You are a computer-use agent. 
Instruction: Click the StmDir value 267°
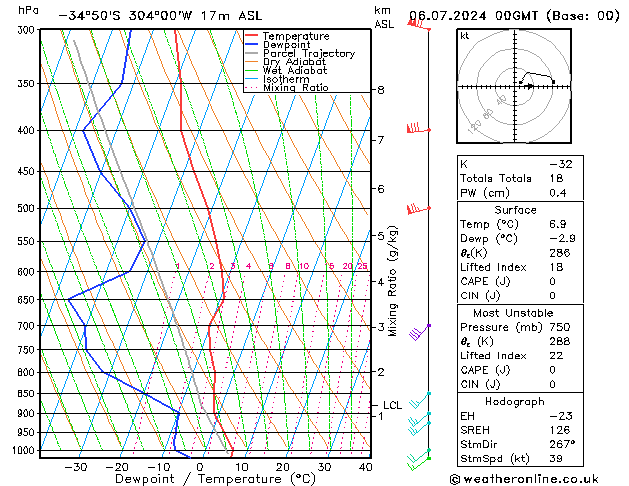click(x=562, y=445)
